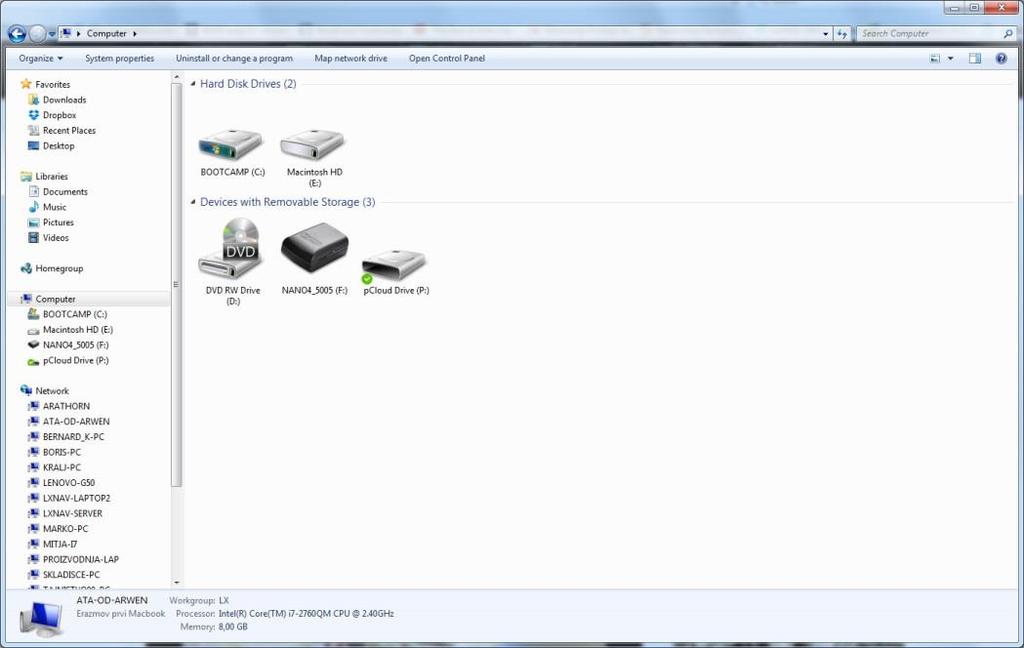Collapse Devices with Removable Storage group
Image resolution: width=1024 pixels, height=648 pixels.
click(193, 202)
